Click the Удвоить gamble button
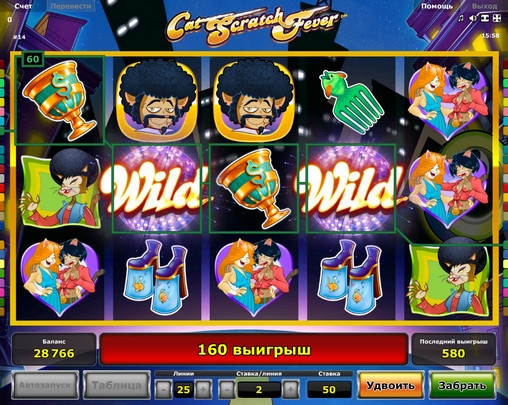This screenshot has height=405, width=508. [390, 386]
